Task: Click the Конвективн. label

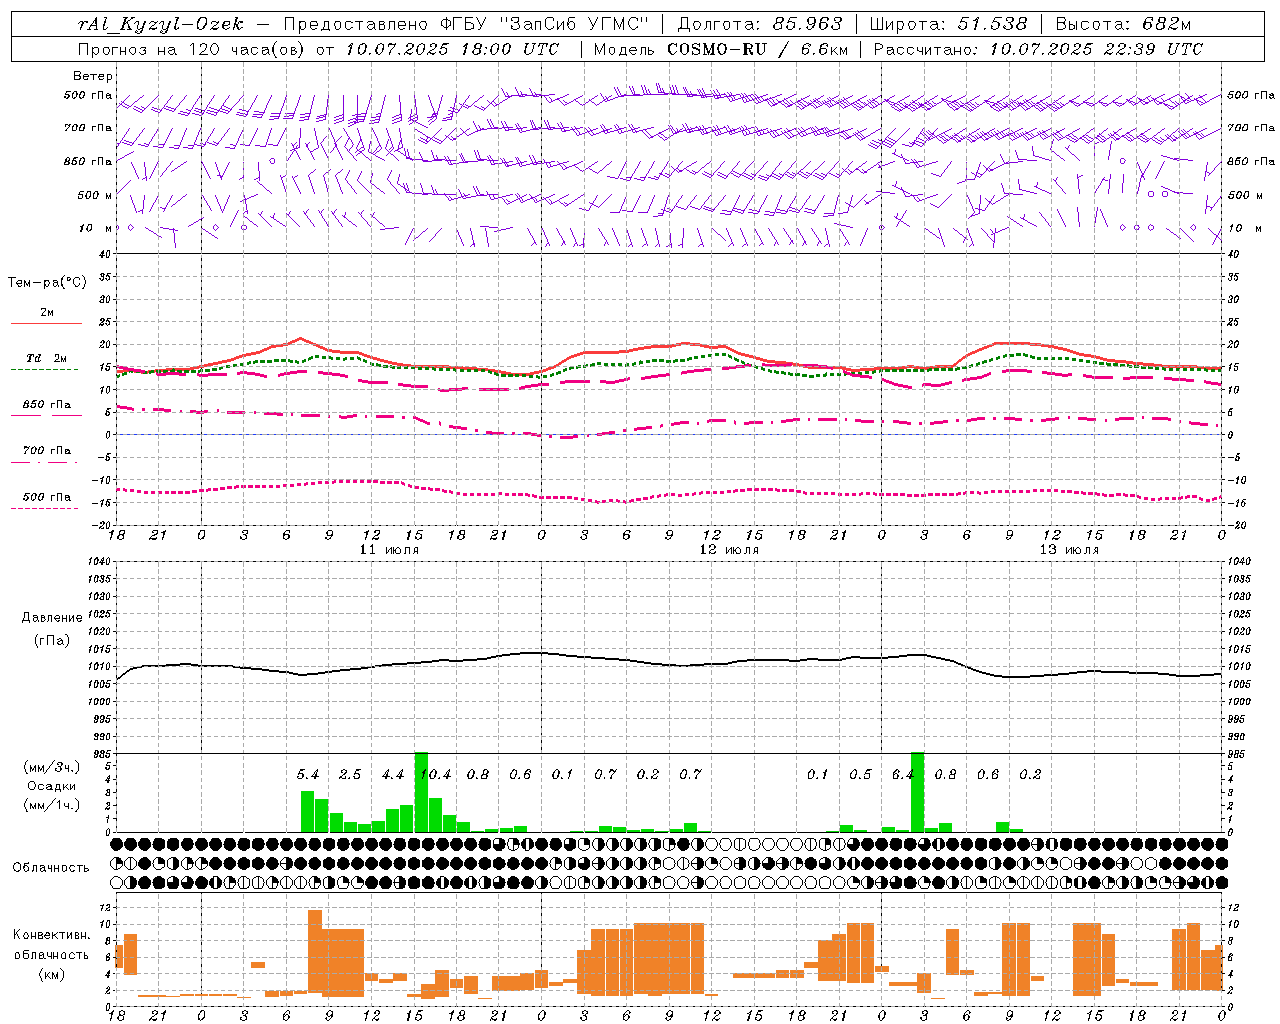Action: click(52, 935)
